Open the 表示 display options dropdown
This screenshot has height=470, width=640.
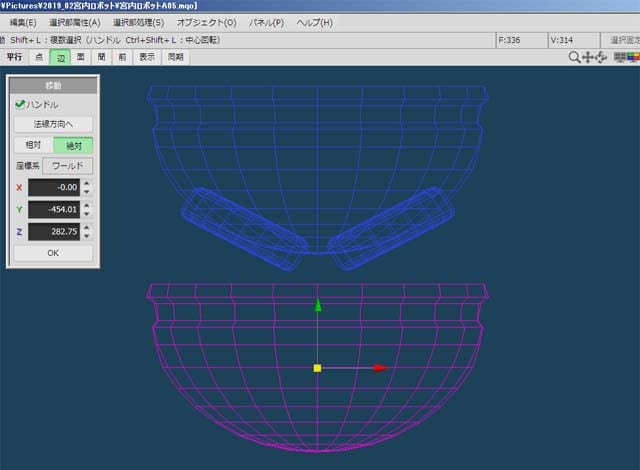[147, 57]
